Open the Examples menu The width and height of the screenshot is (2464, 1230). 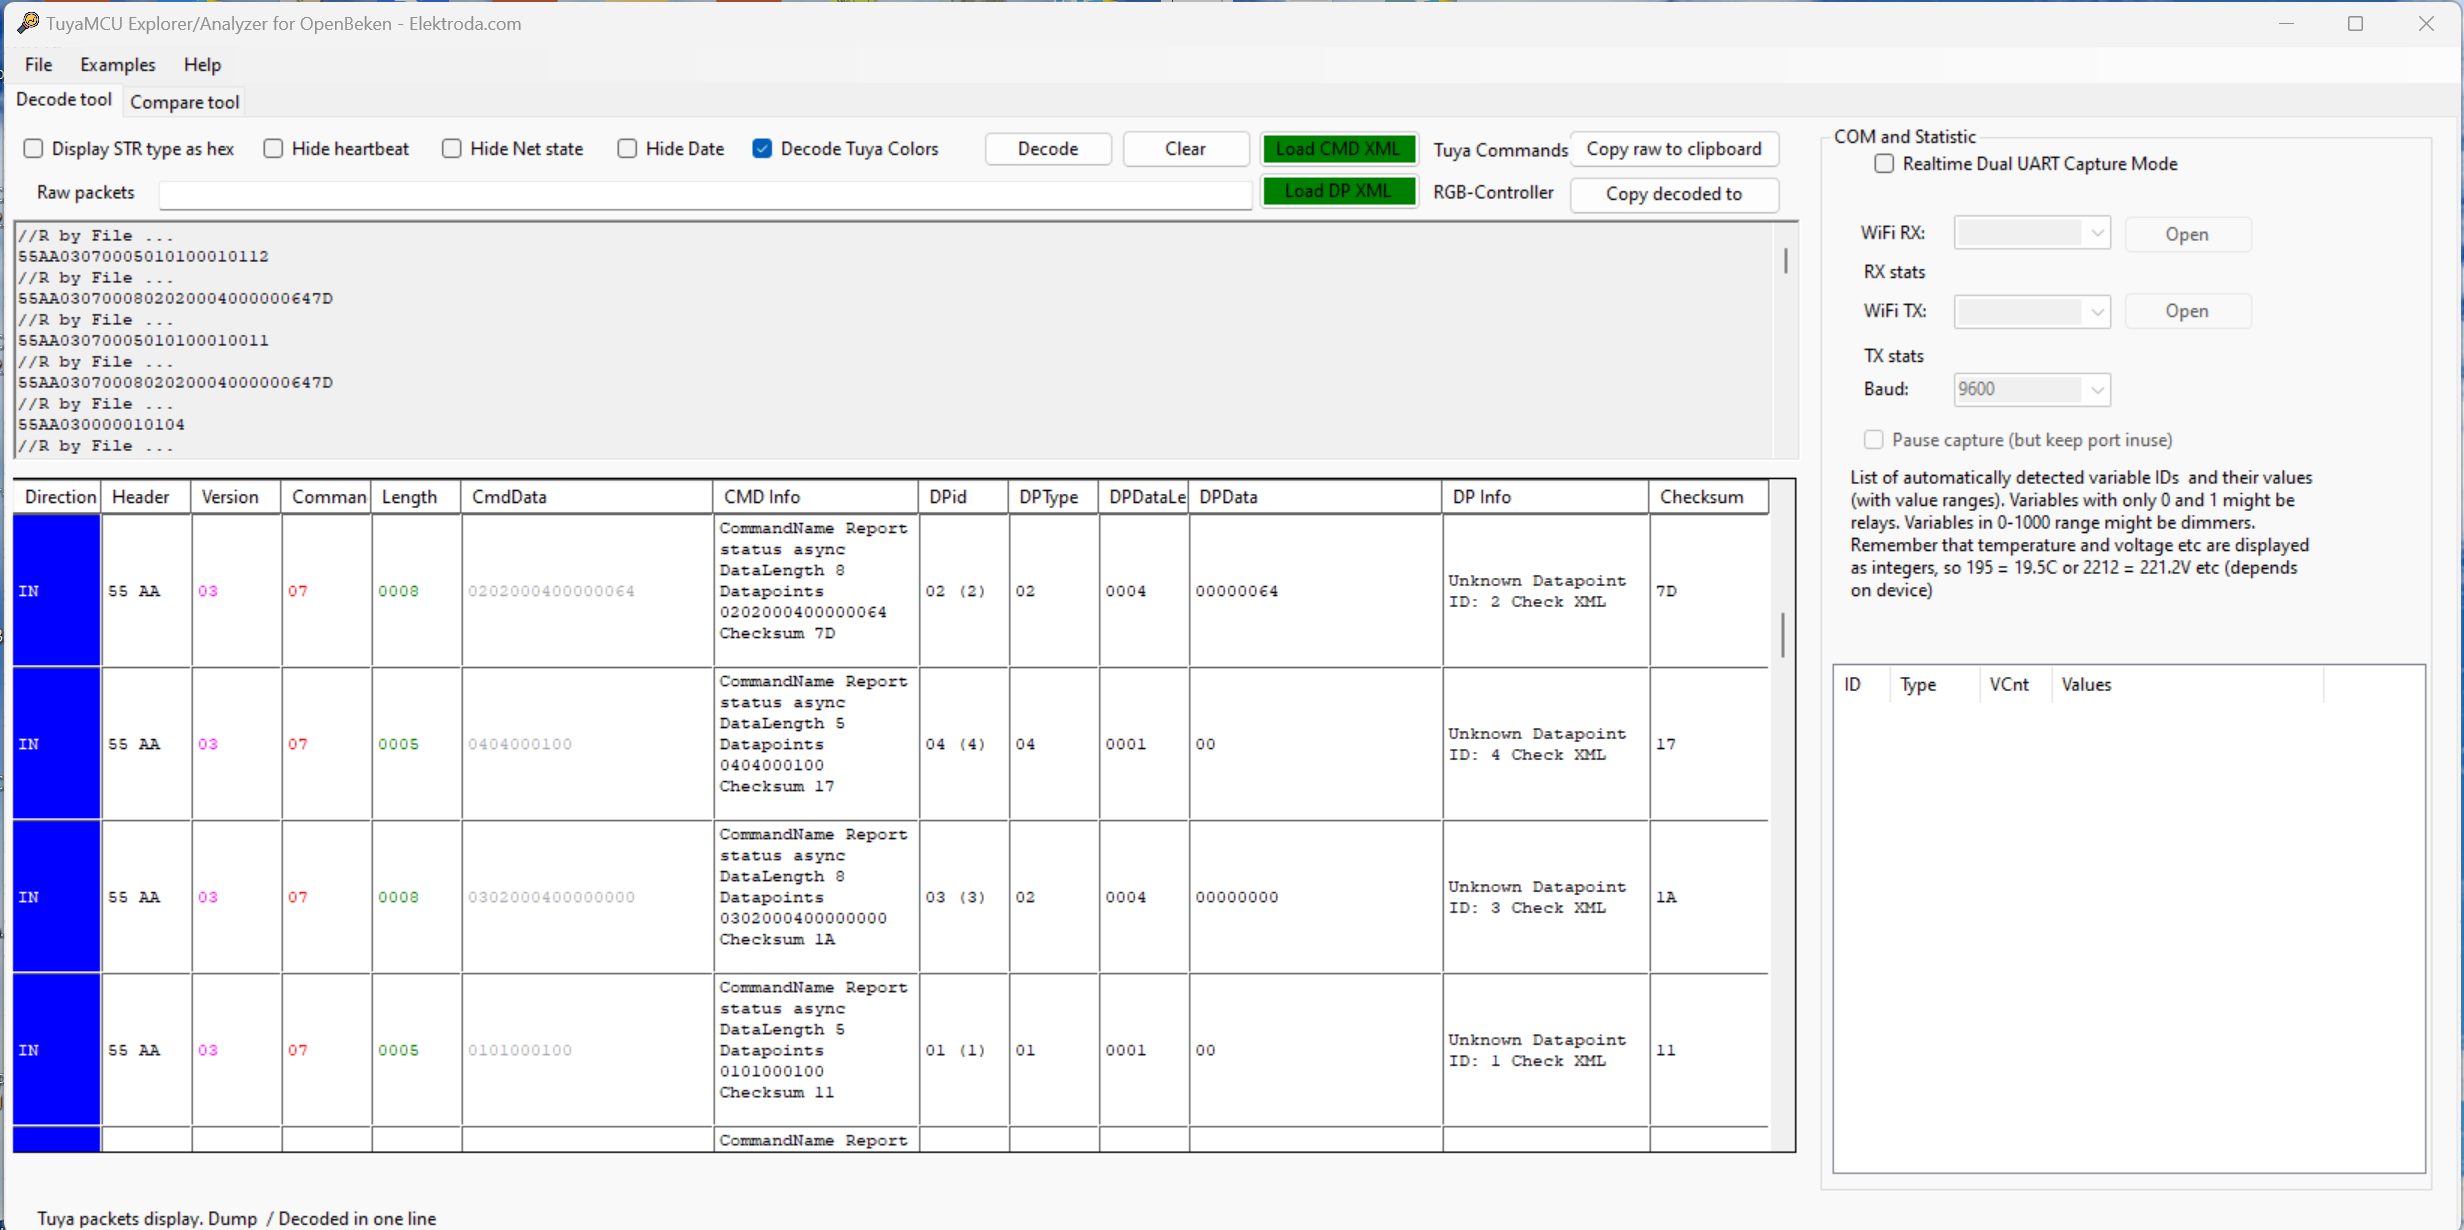(118, 65)
